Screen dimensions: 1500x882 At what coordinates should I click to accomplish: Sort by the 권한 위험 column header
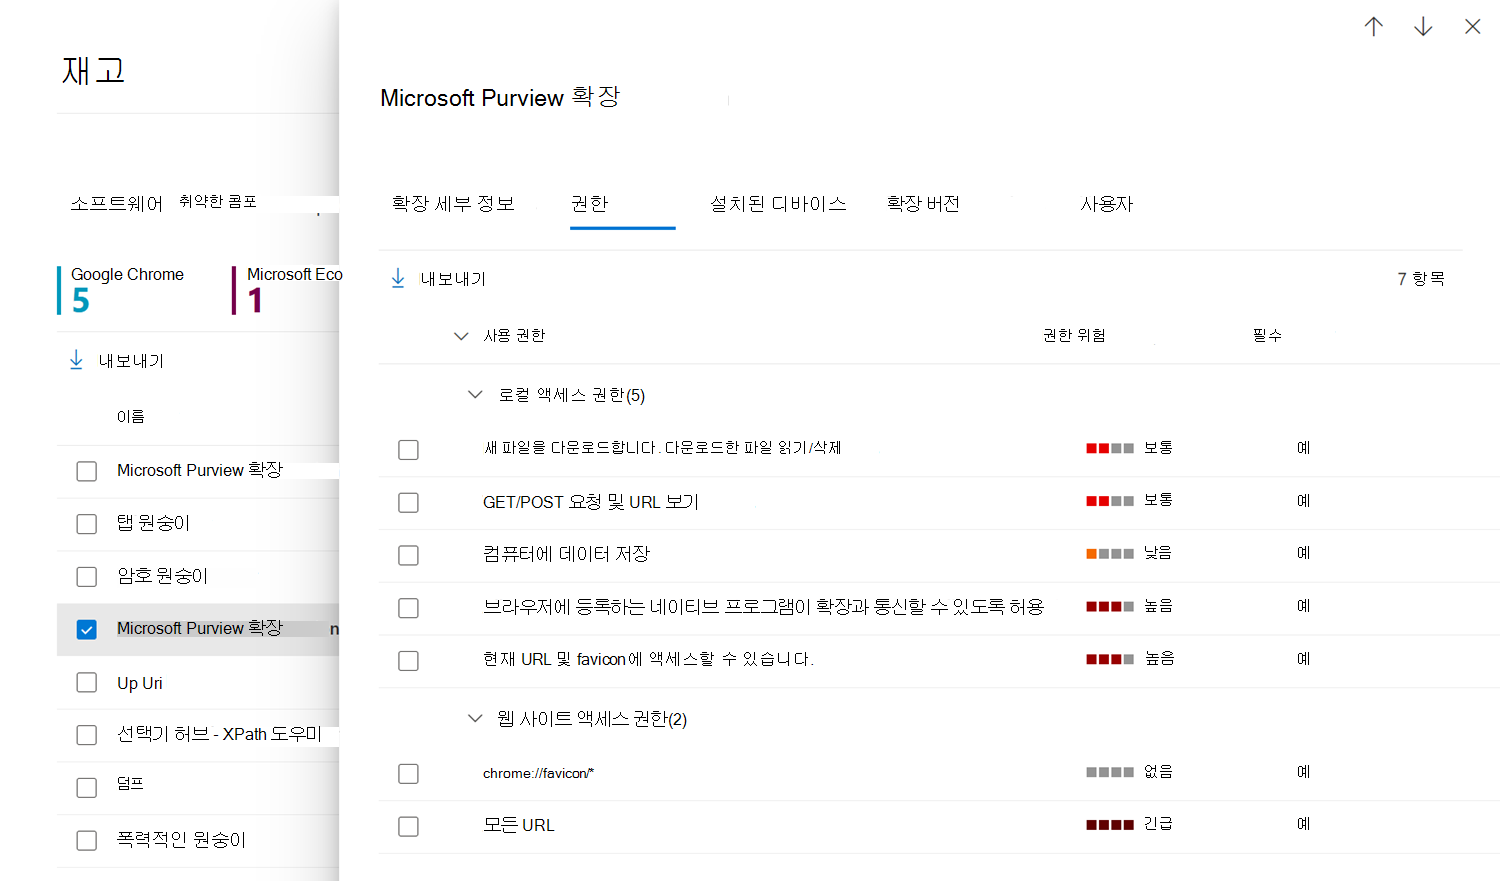[1074, 336]
